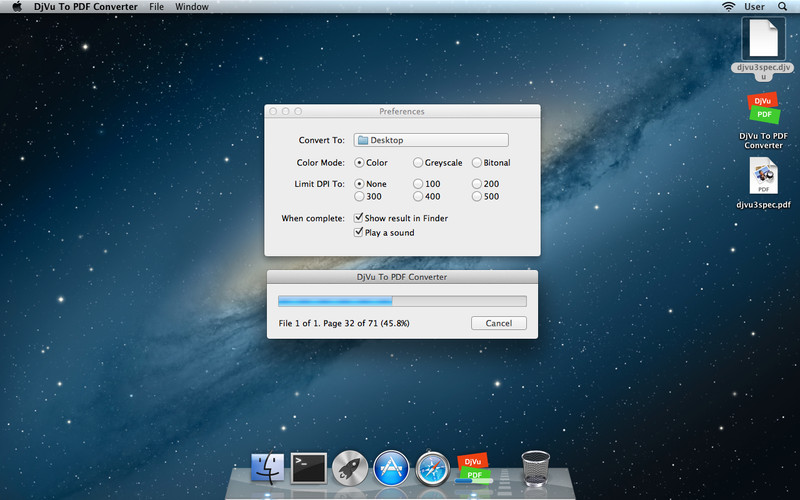
Task: Set DPI limit to 100
Action: pos(418,184)
